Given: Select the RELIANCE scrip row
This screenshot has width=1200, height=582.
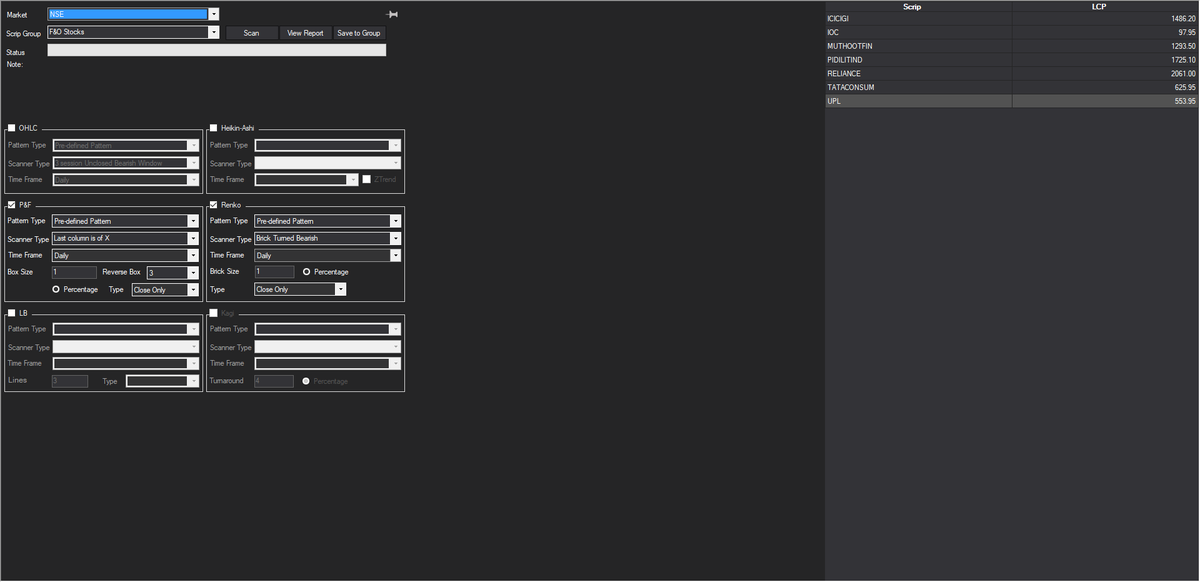Looking at the screenshot, I should coord(1012,74).
